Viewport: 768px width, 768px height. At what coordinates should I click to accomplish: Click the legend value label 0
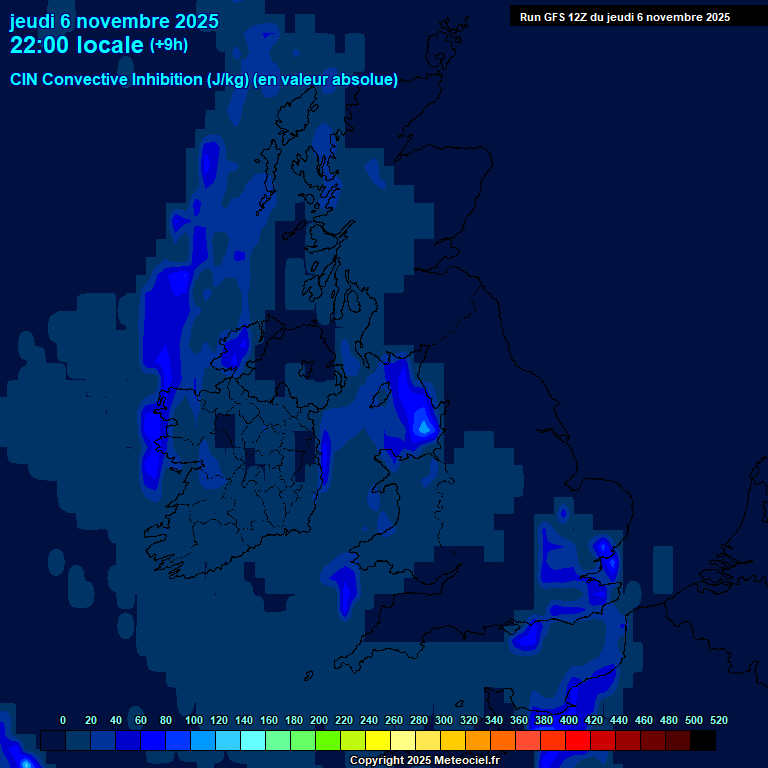coord(63,720)
